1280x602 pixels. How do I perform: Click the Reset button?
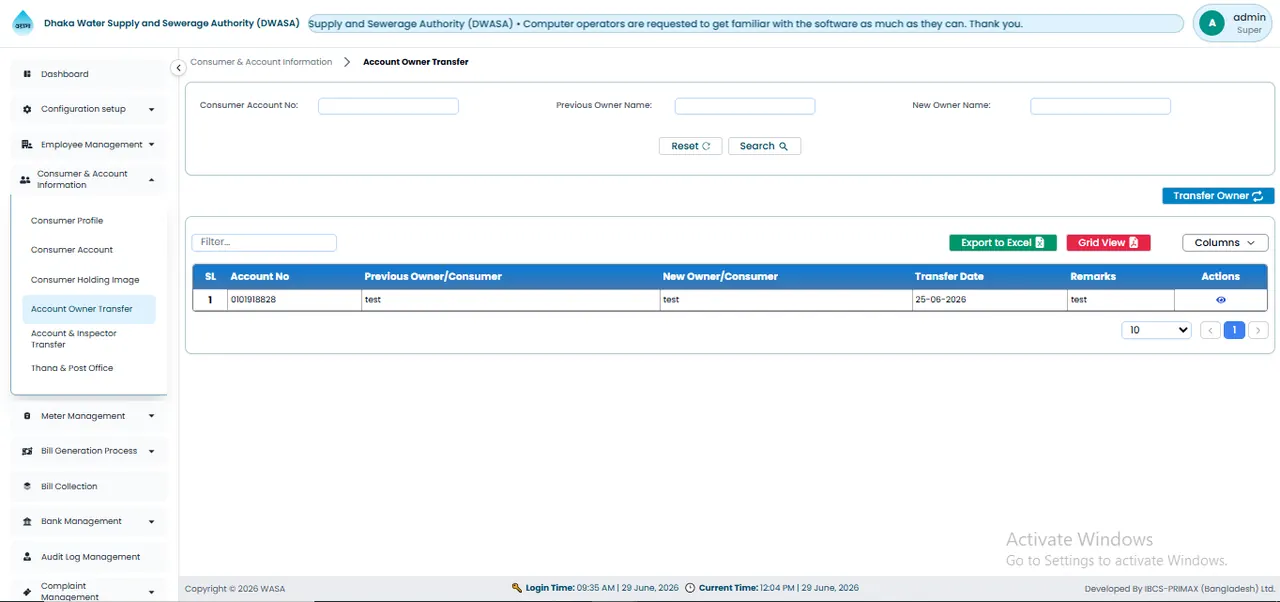click(x=690, y=146)
